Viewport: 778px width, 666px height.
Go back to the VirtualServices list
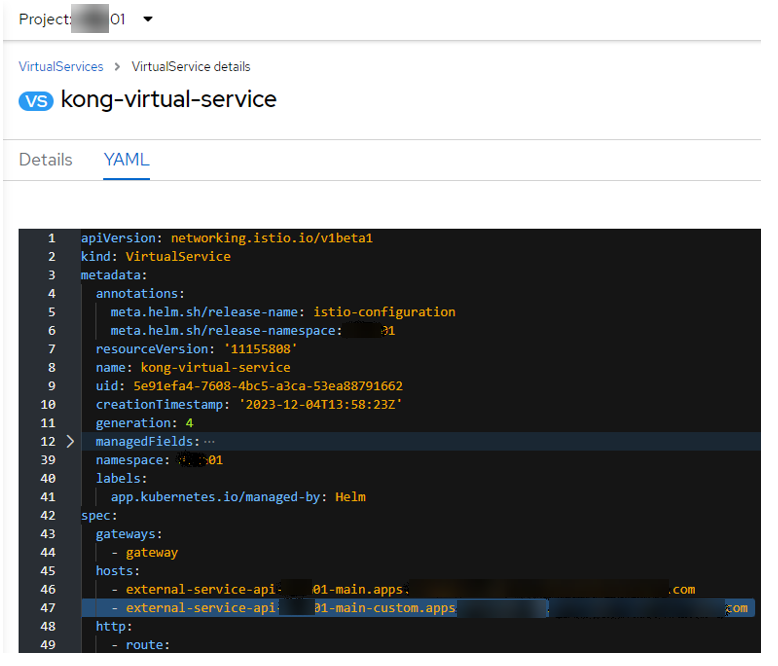click(x=61, y=67)
